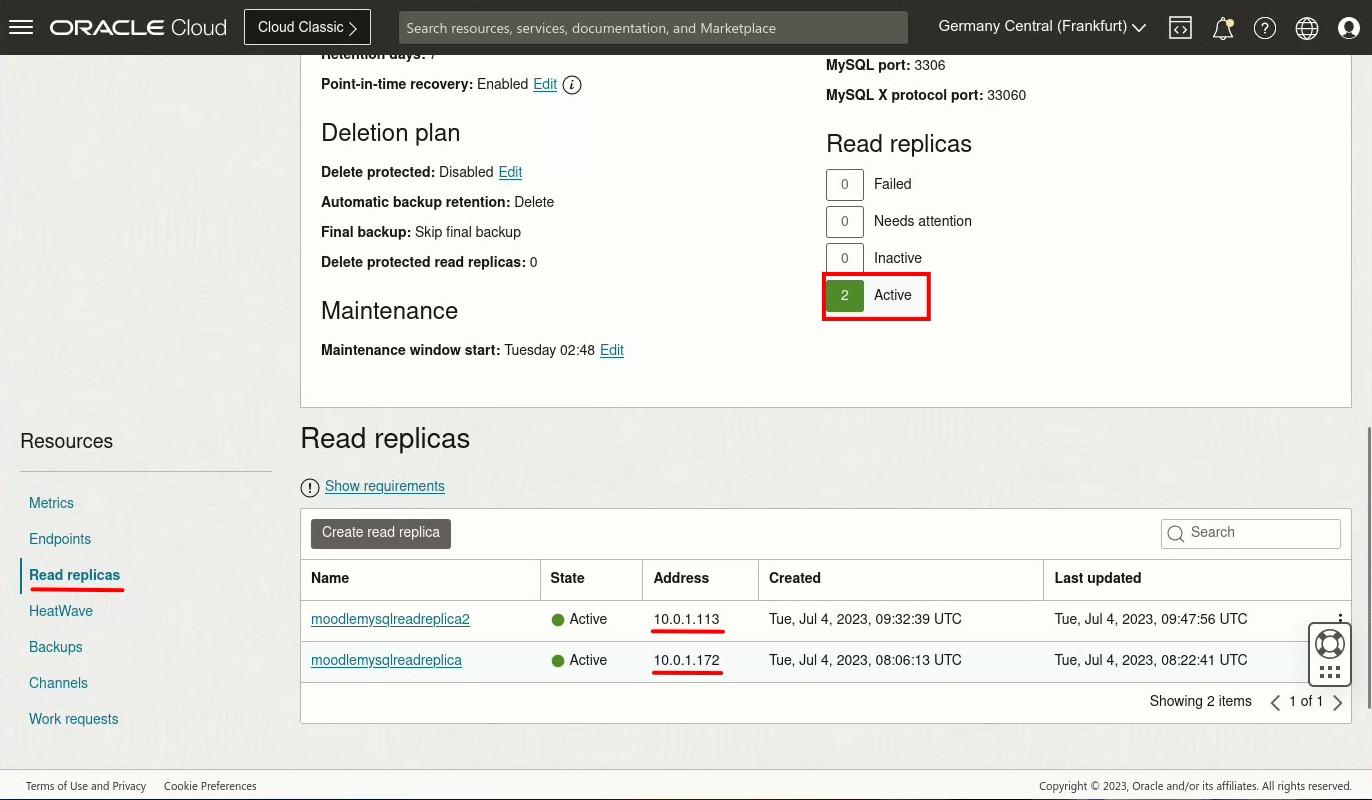Viewport: 1372px width, 800px height.
Task: Open the user profile avatar menu
Action: coord(1349,28)
